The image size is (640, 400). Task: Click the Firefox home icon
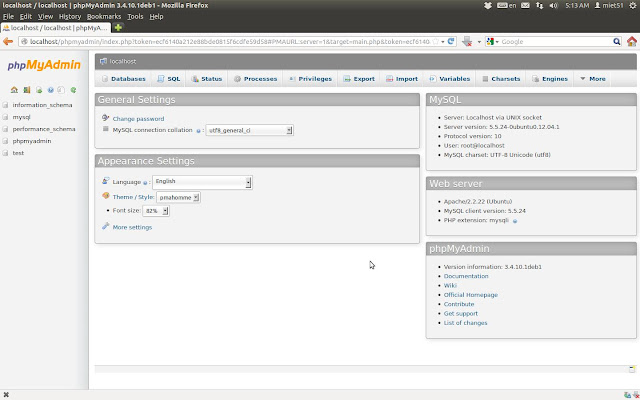(x=632, y=41)
